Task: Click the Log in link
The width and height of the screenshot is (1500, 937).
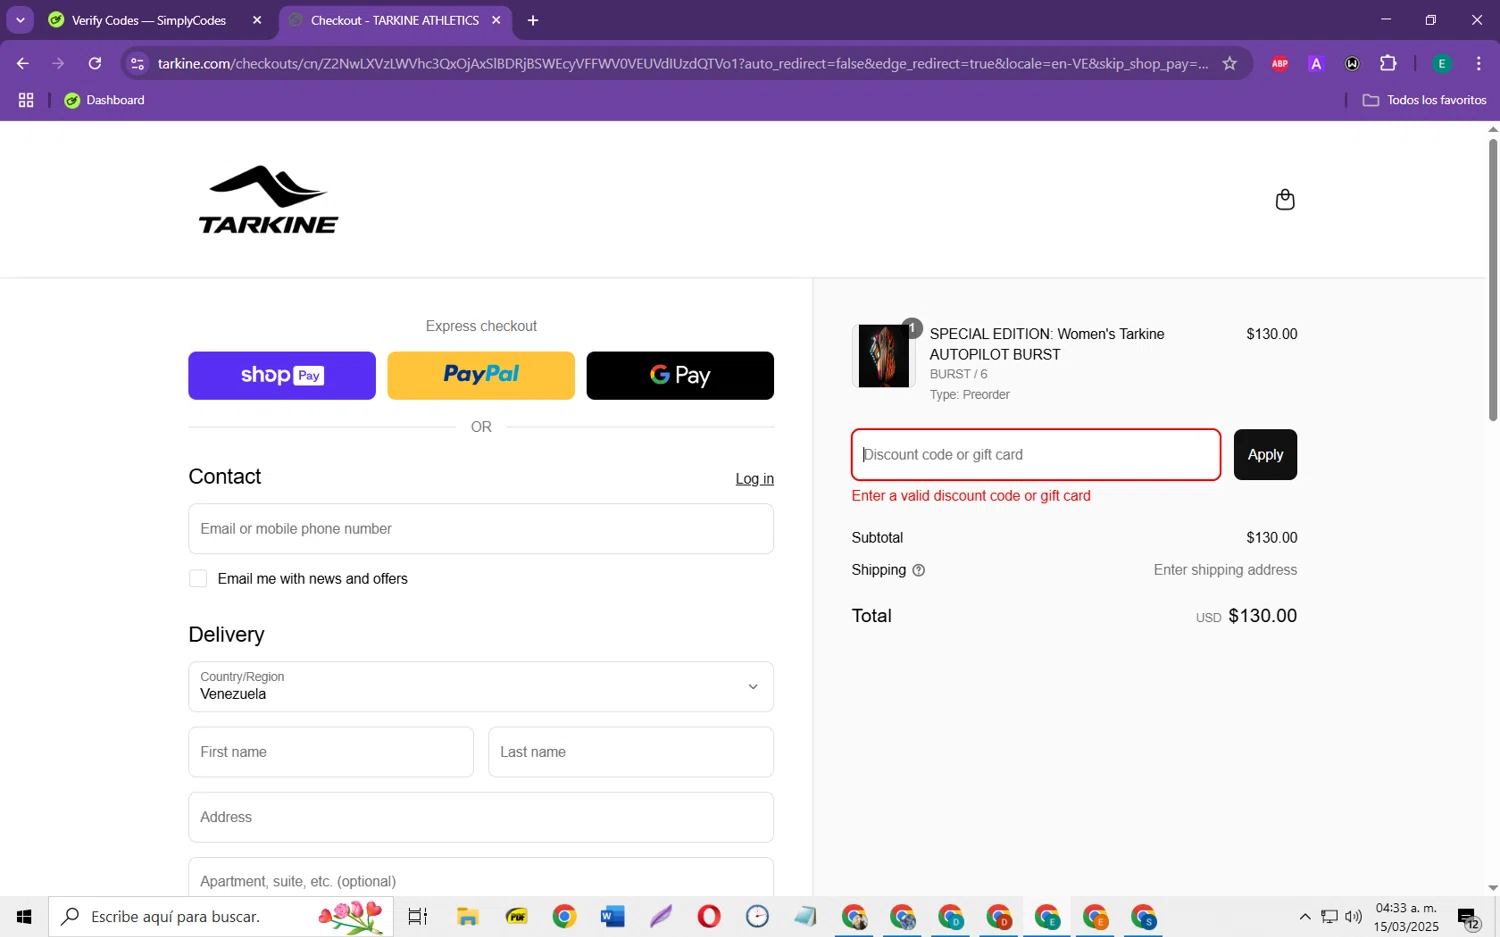Action: [755, 479]
